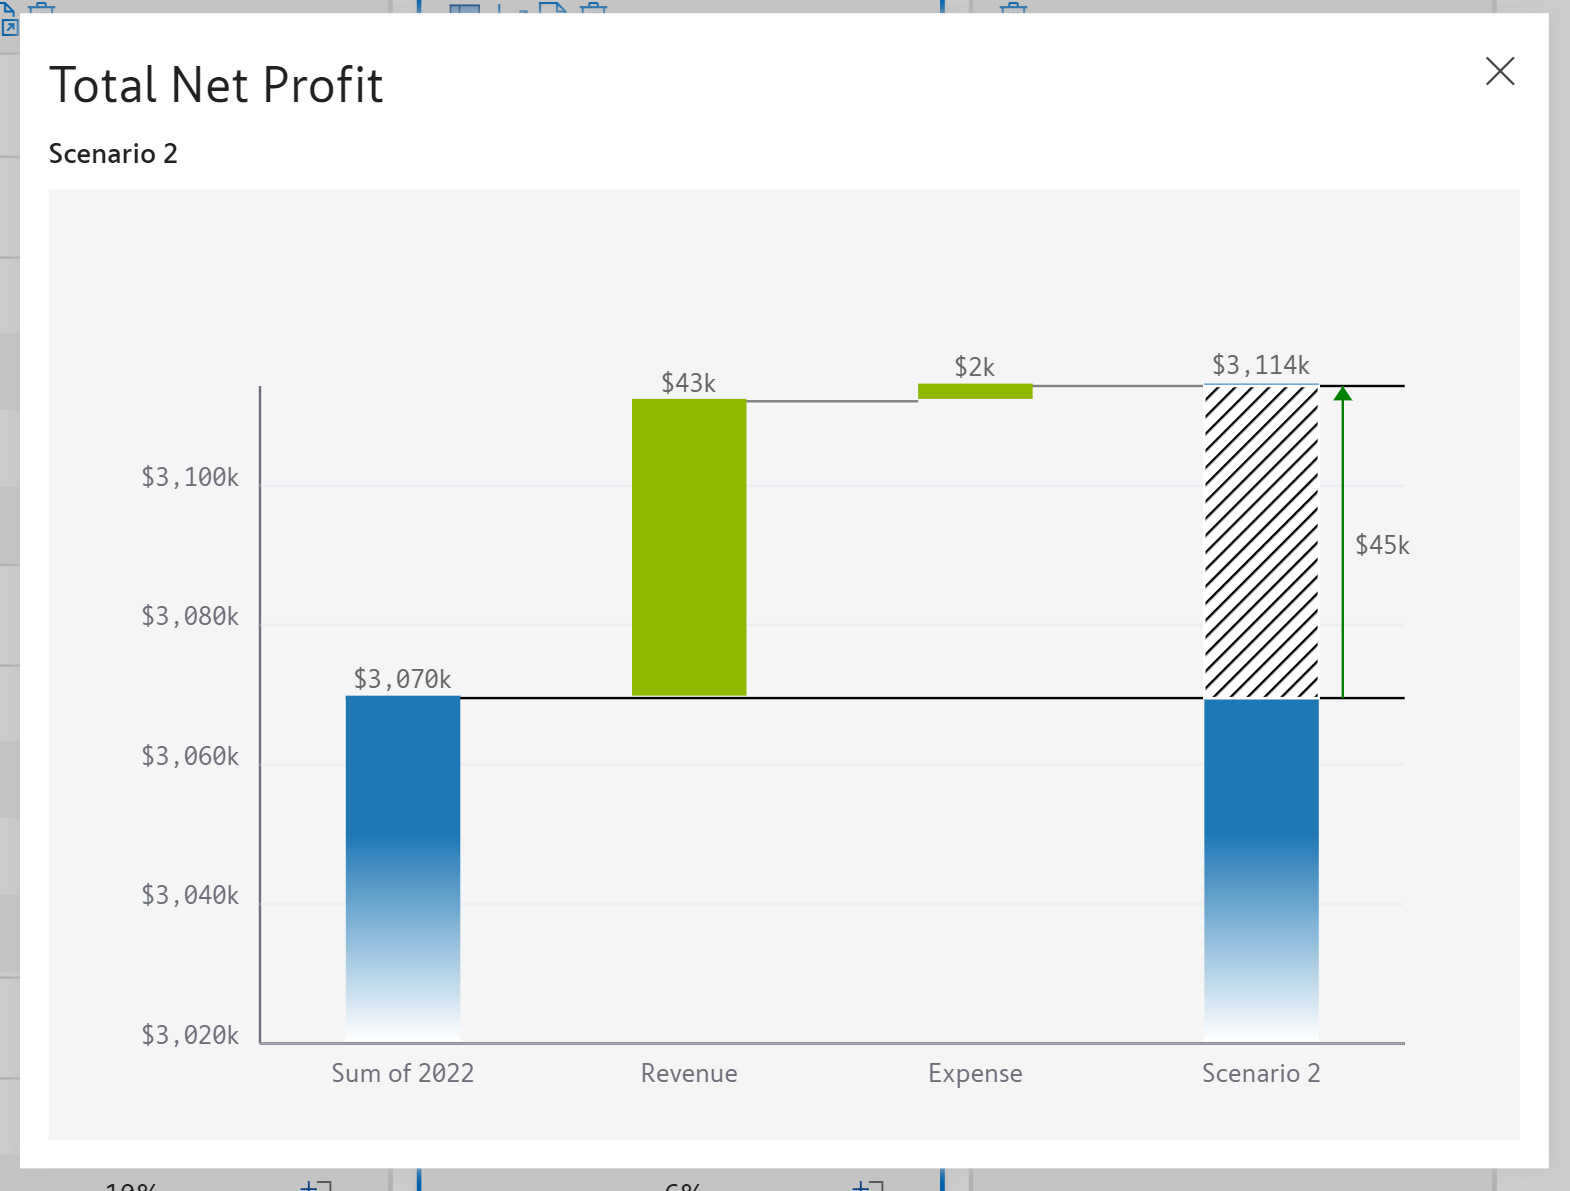Click the $45k difference label

click(1382, 545)
